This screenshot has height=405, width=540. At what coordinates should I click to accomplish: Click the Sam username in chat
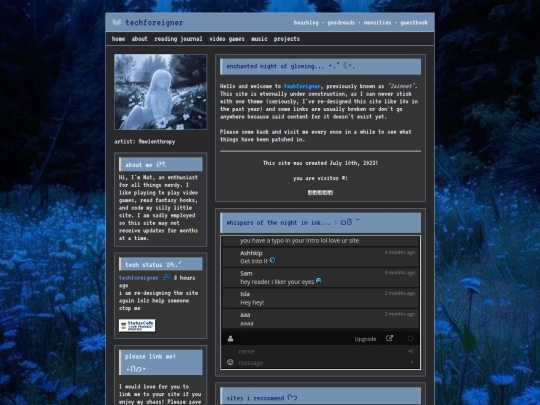(x=246, y=273)
